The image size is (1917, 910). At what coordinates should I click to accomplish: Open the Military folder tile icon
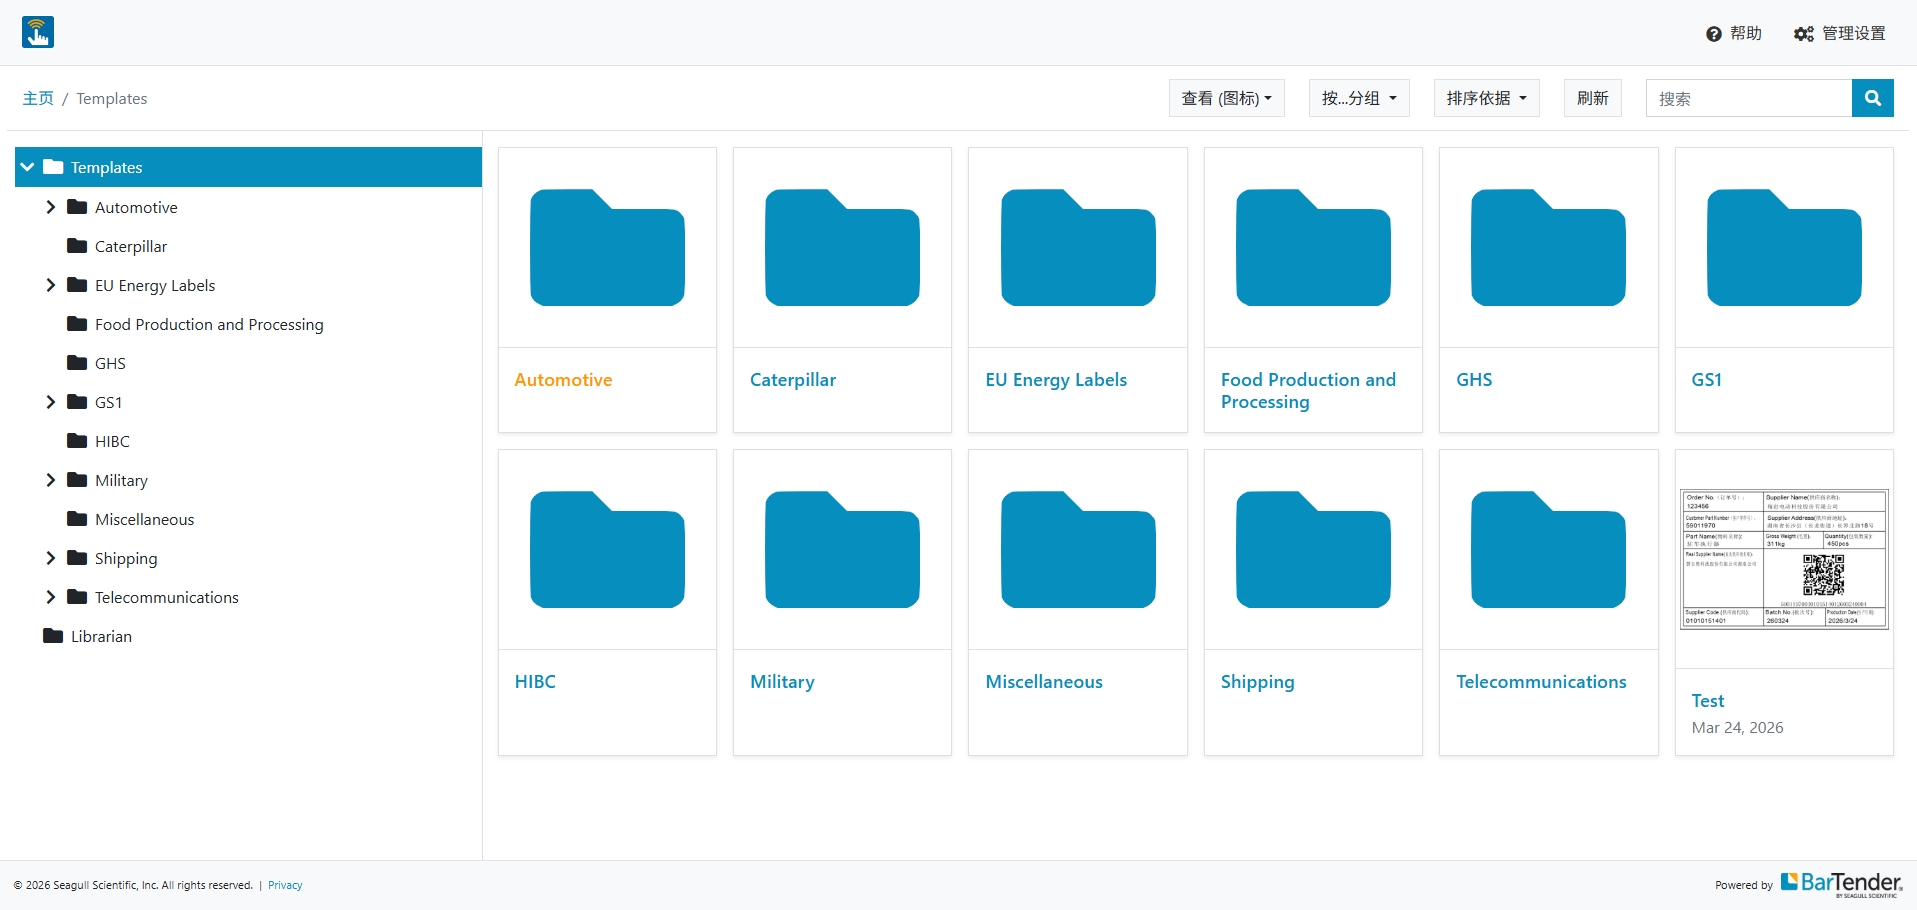(842, 549)
